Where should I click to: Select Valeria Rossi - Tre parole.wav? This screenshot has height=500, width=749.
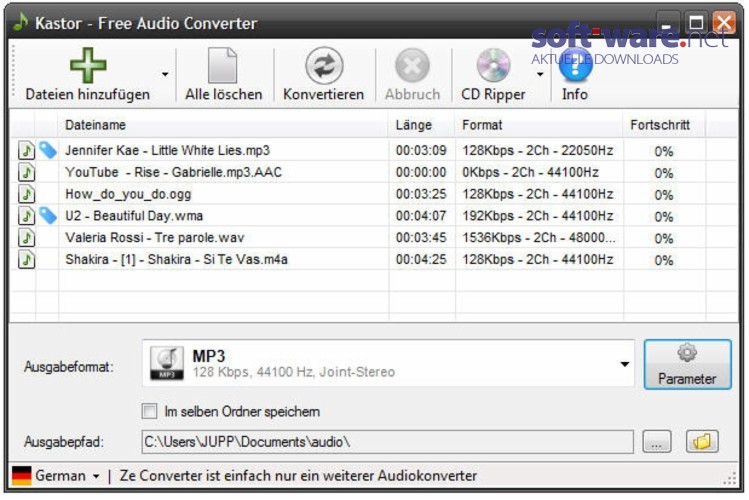155,238
